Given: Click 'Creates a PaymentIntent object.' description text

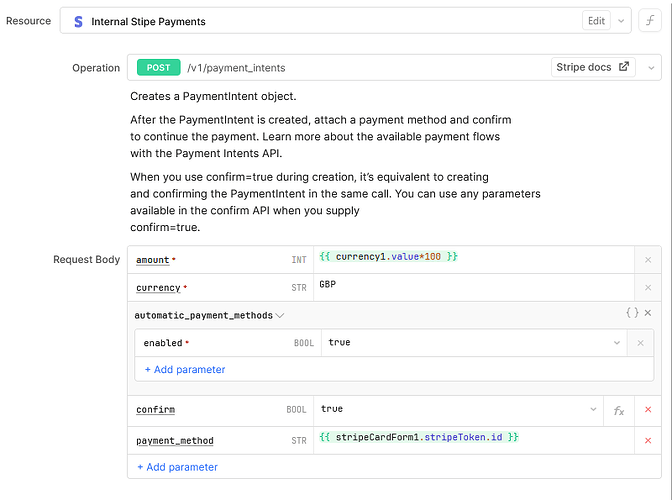Looking at the screenshot, I should pos(213,96).
